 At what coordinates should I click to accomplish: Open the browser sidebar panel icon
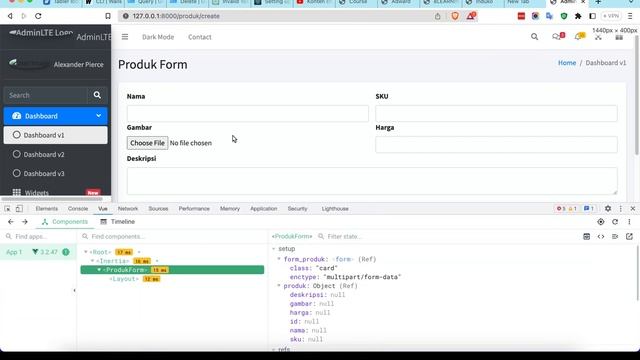(x=592, y=16)
